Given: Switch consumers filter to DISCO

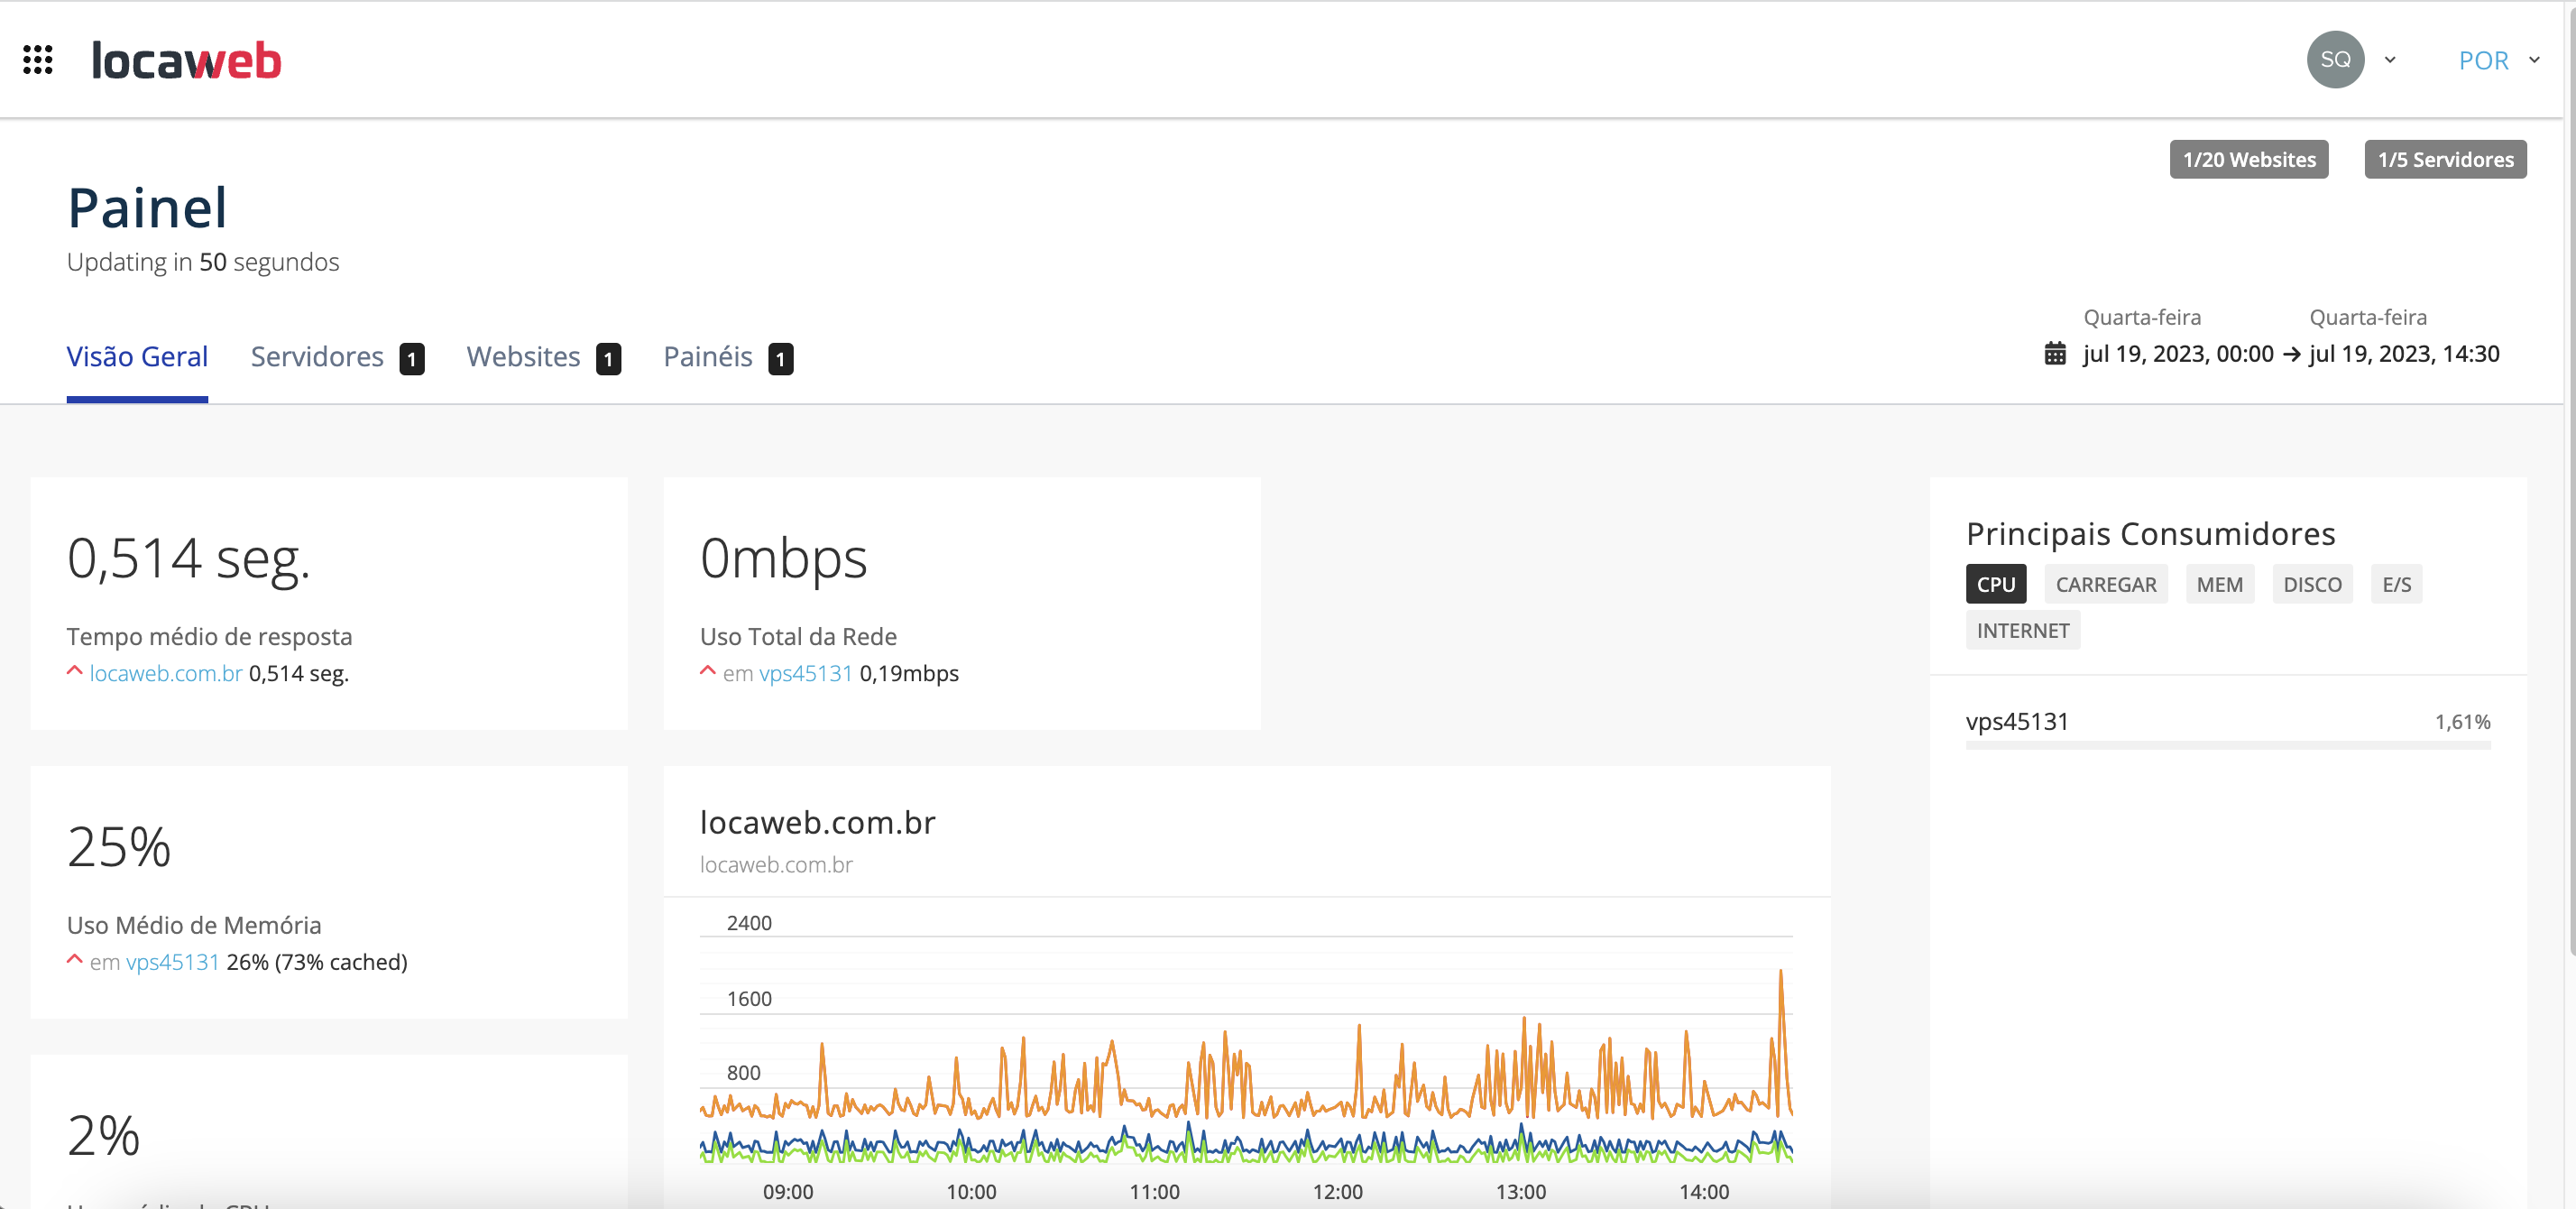Looking at the screenshot, I should [2312, 585].
